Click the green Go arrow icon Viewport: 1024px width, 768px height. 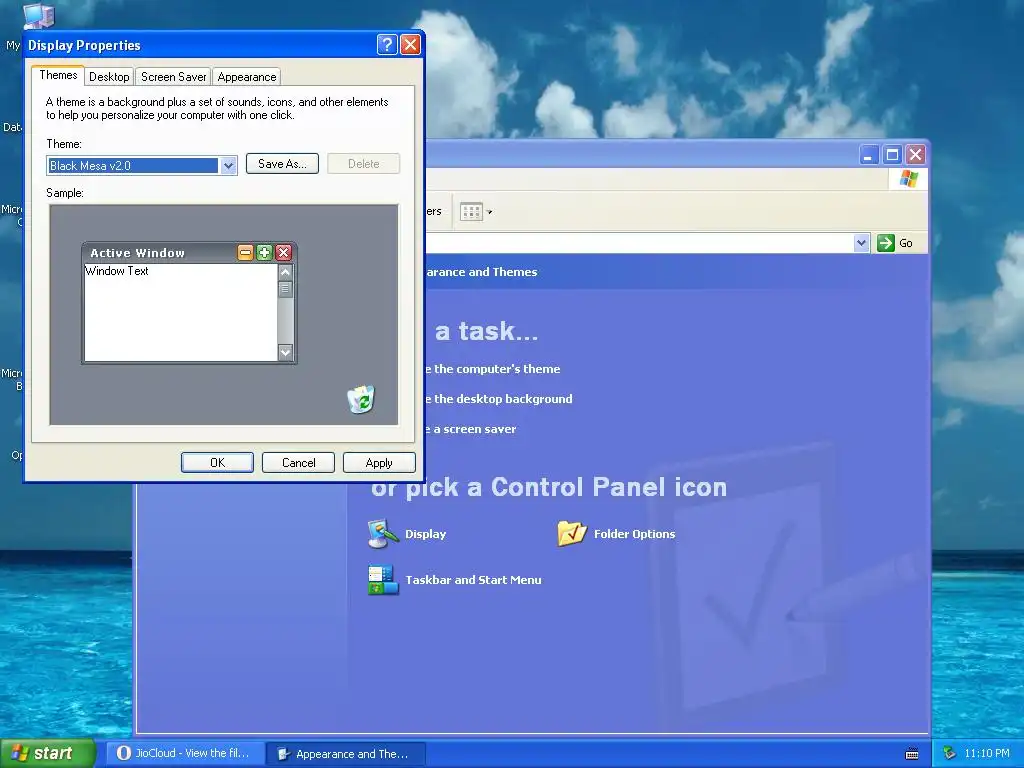pos(886,243)
